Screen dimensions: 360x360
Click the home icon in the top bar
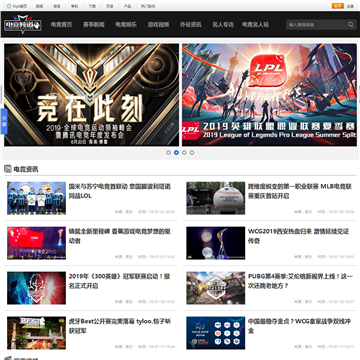coord(9,6)
